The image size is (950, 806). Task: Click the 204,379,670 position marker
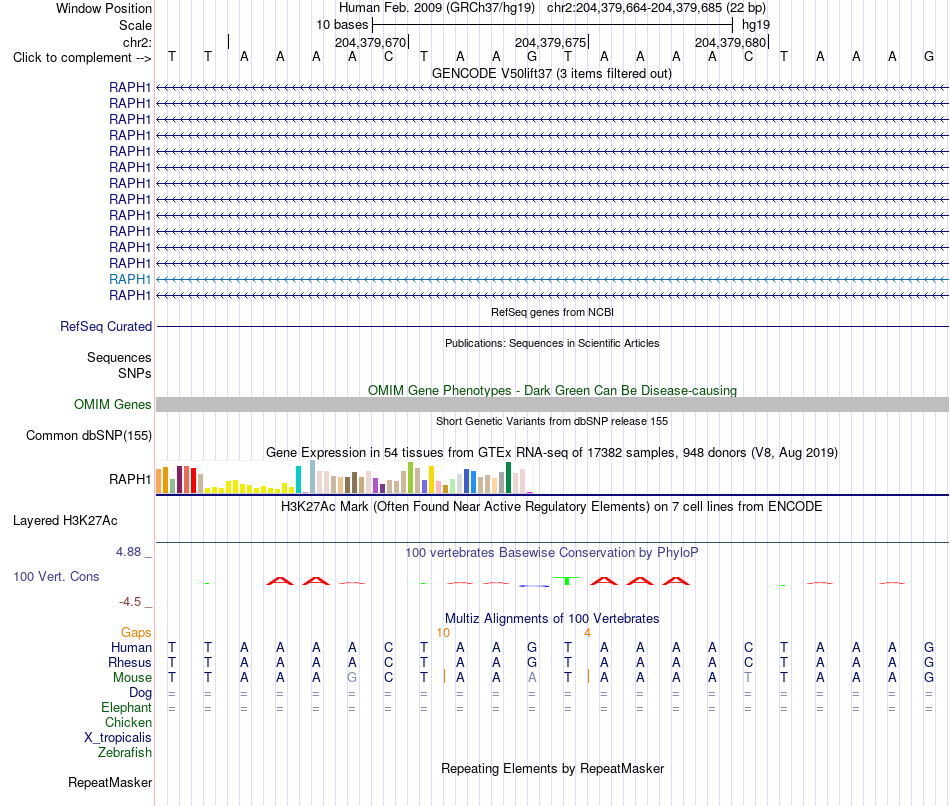pos(370,42)
